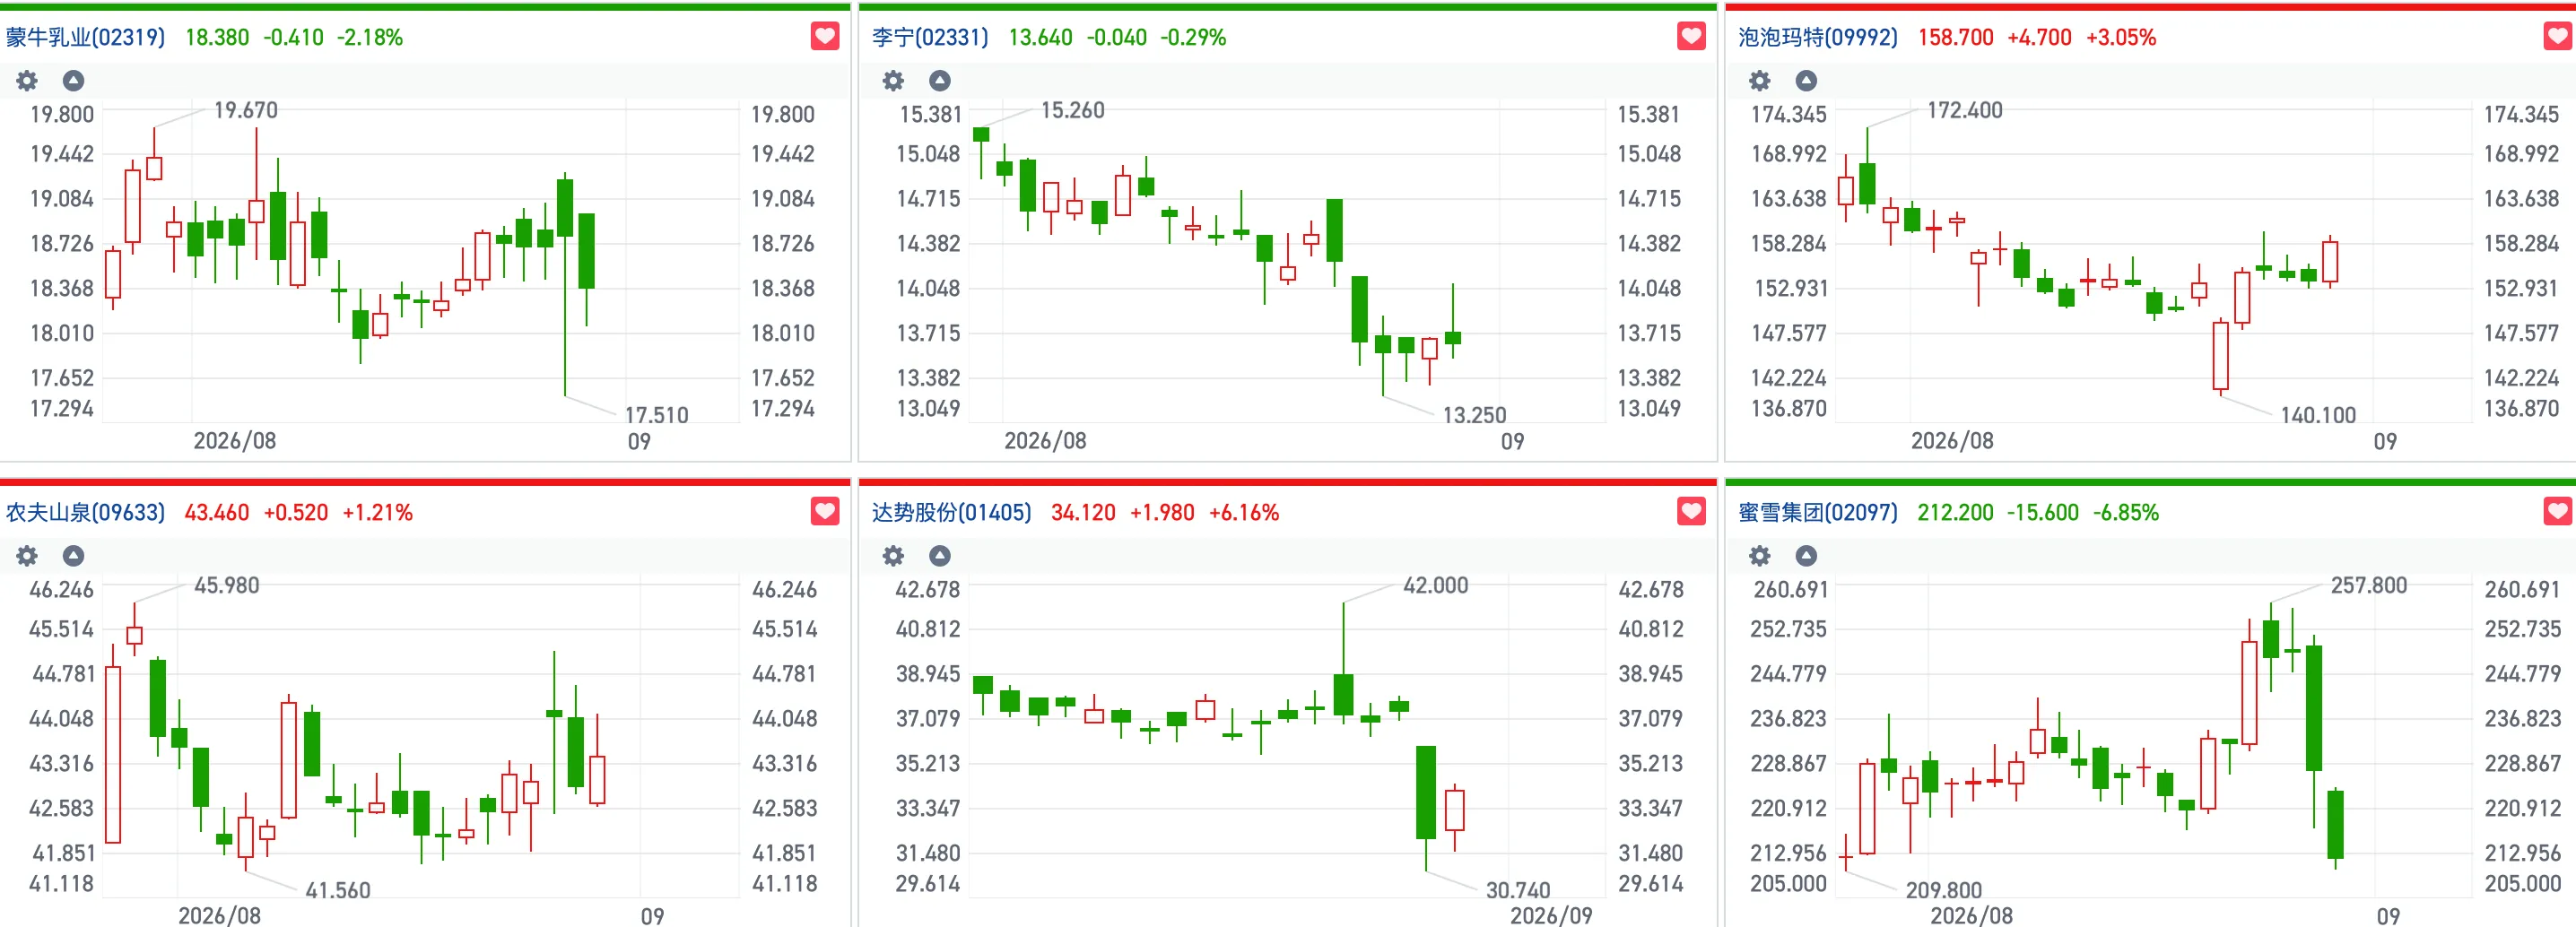Toggle favorite heart for 农夫山泉(09633)
The width and height of the screenshot is (2576, 927).
[x=825, y=512]
